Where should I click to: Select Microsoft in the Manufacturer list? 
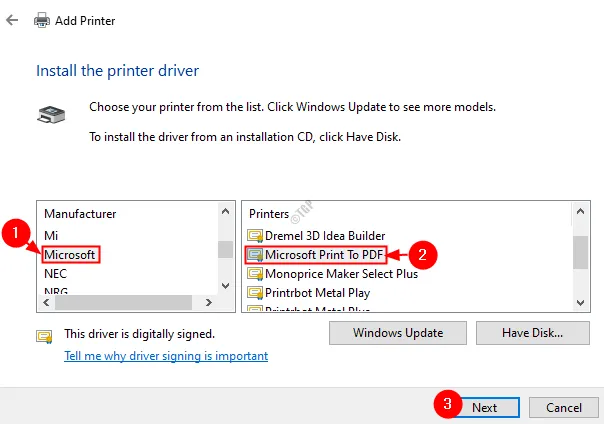(x=70, y=255)
